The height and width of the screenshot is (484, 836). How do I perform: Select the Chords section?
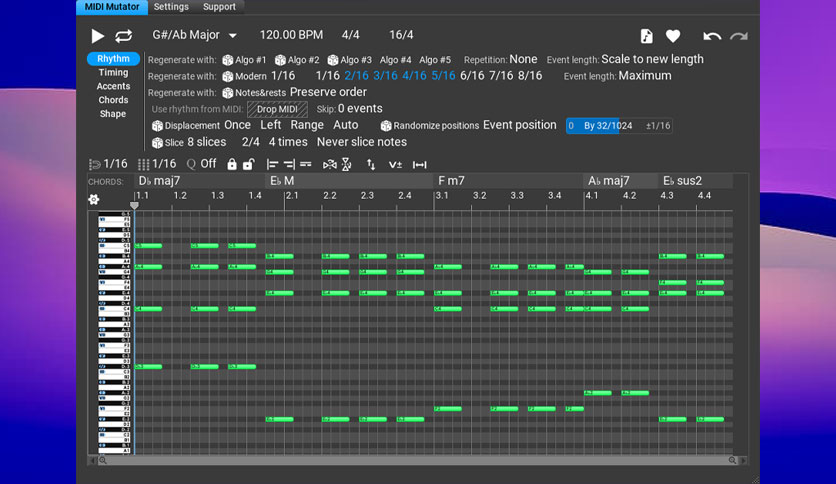point(113,100)
